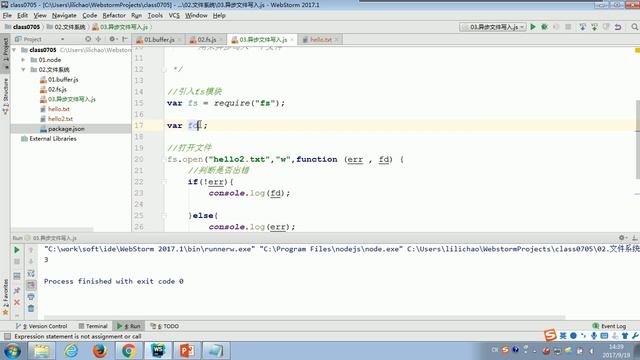Close the Run tab with the red X
Image resolution: width=640 pixels, height=360 pixels.
click(x=17, y=302)
